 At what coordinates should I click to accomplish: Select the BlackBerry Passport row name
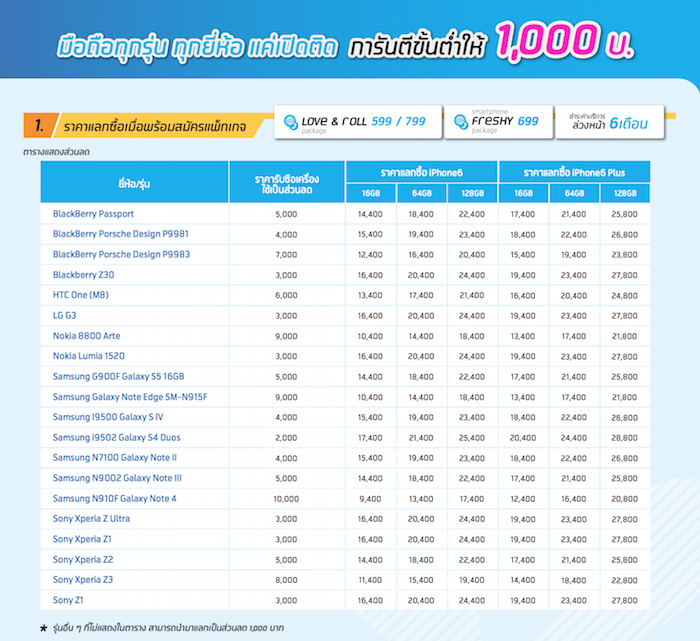click(x=93, y=214)
